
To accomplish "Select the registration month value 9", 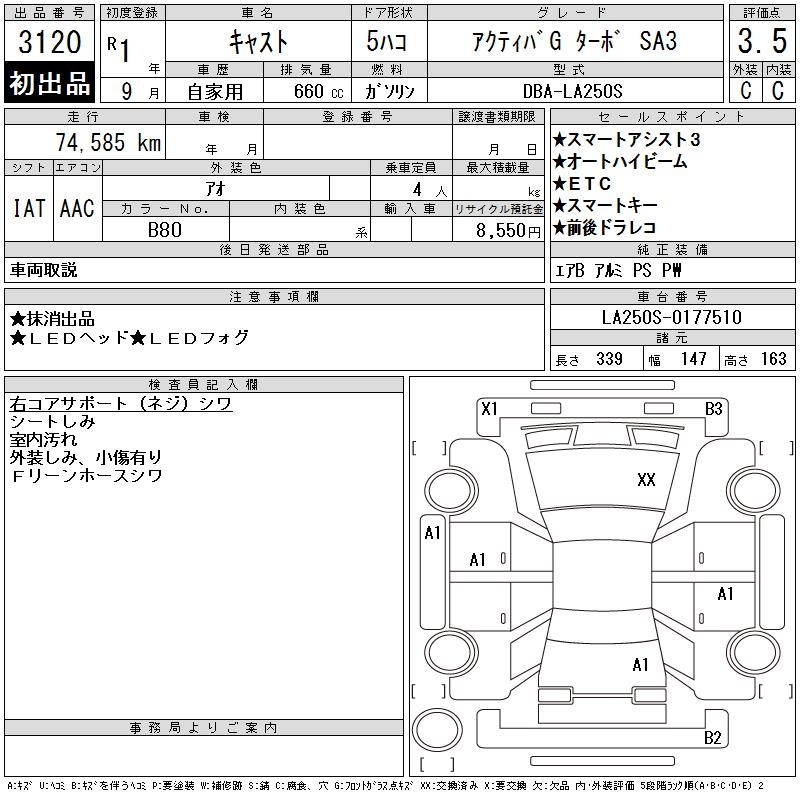I will coord(127,91).
